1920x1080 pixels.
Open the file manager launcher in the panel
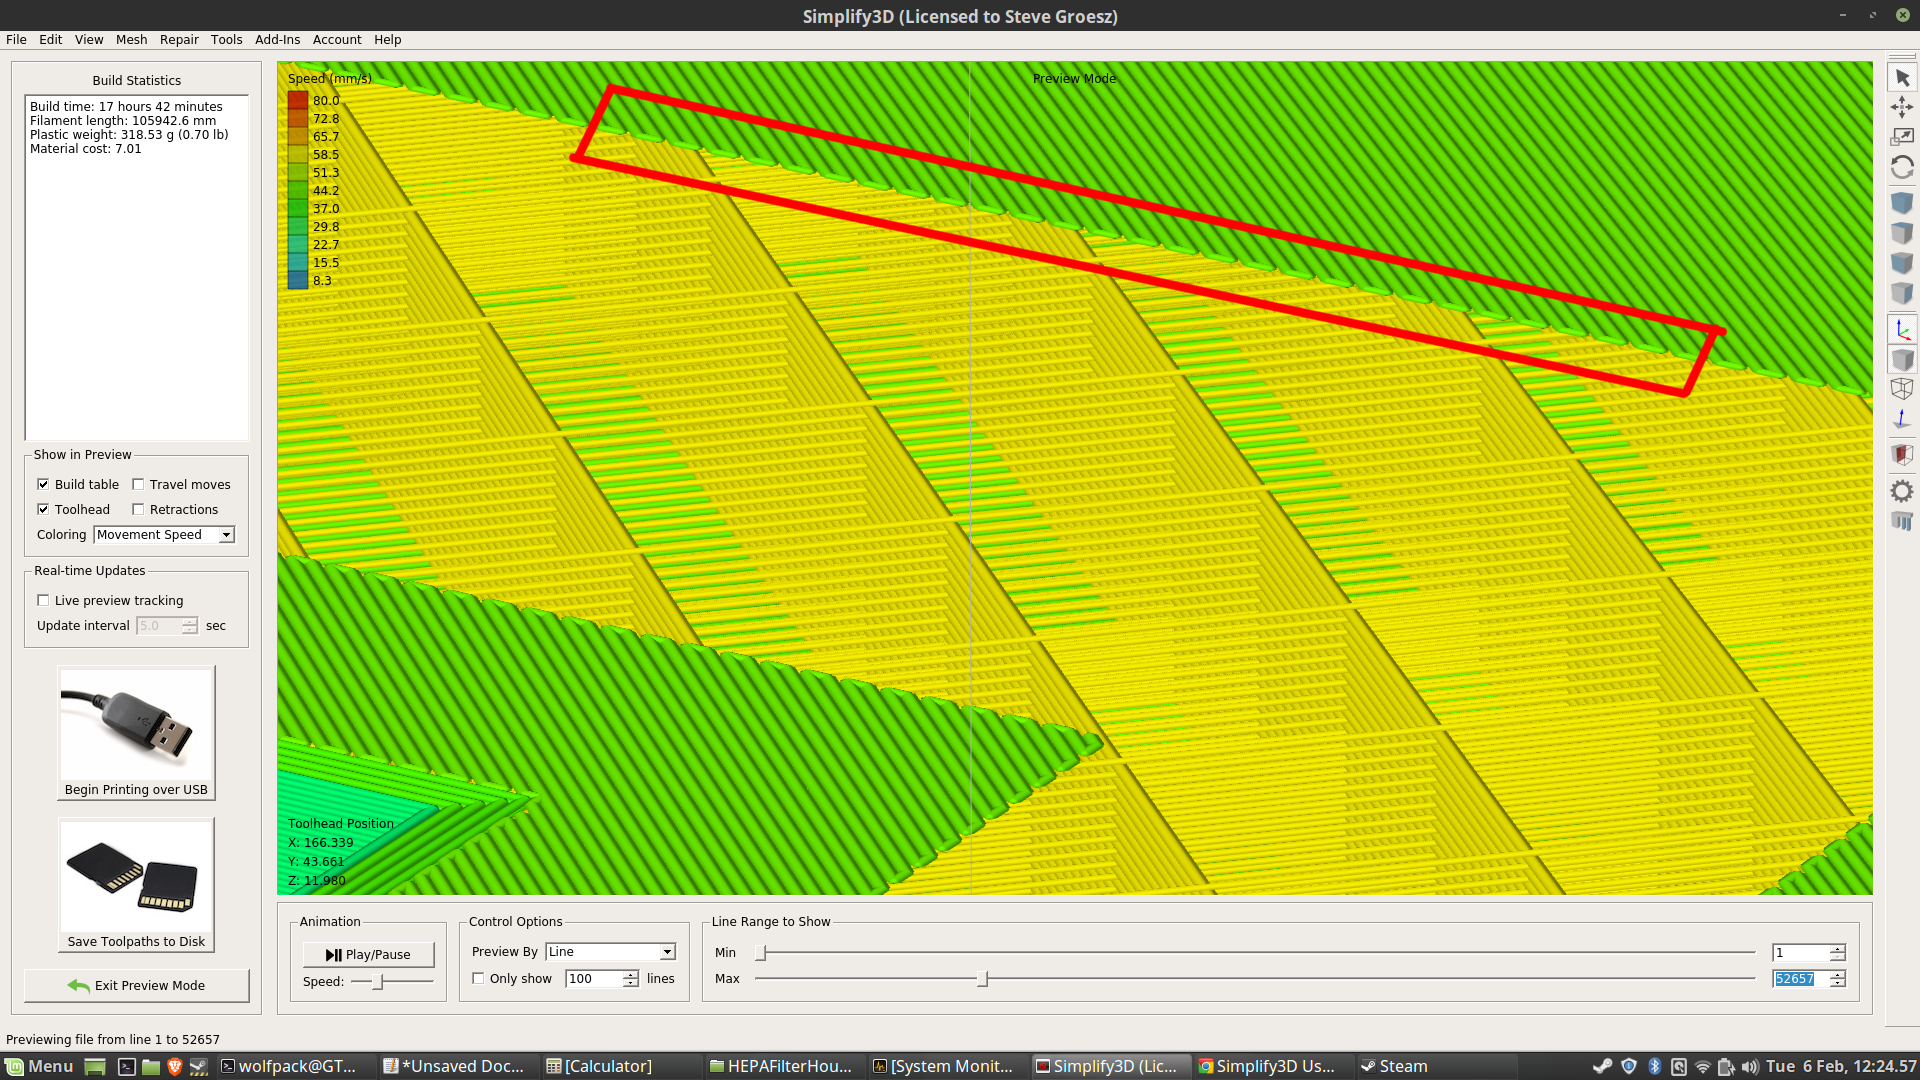[x=151, y=1066]
